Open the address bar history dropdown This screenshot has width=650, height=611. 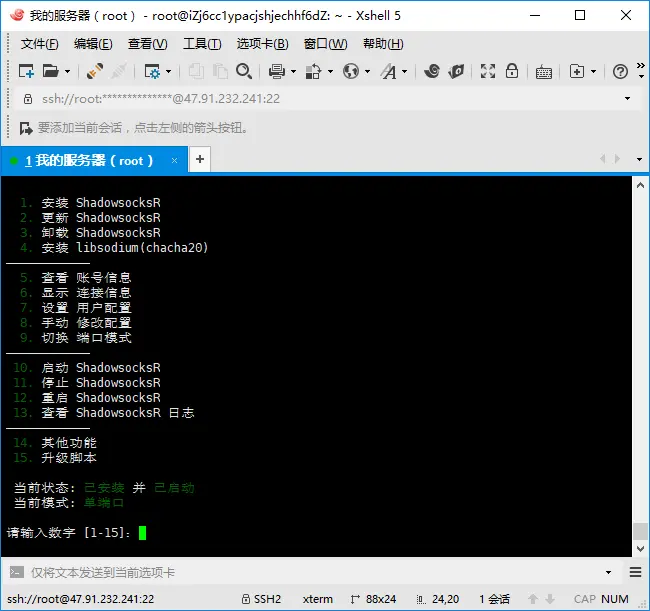[x=627, y=99]
